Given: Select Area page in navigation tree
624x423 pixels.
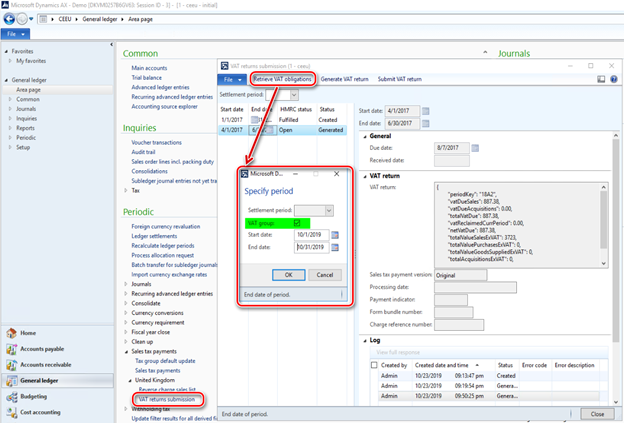Looking at the screenshot, I should click(28, 90).
